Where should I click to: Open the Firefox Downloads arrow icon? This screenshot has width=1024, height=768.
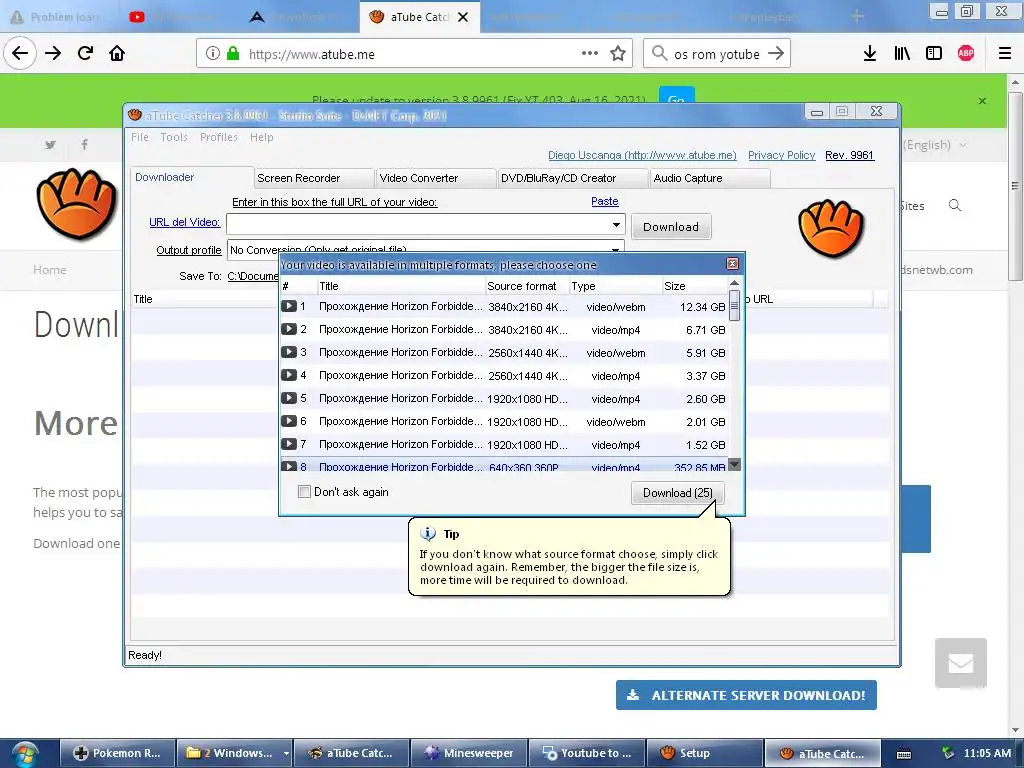pos(870,54)
